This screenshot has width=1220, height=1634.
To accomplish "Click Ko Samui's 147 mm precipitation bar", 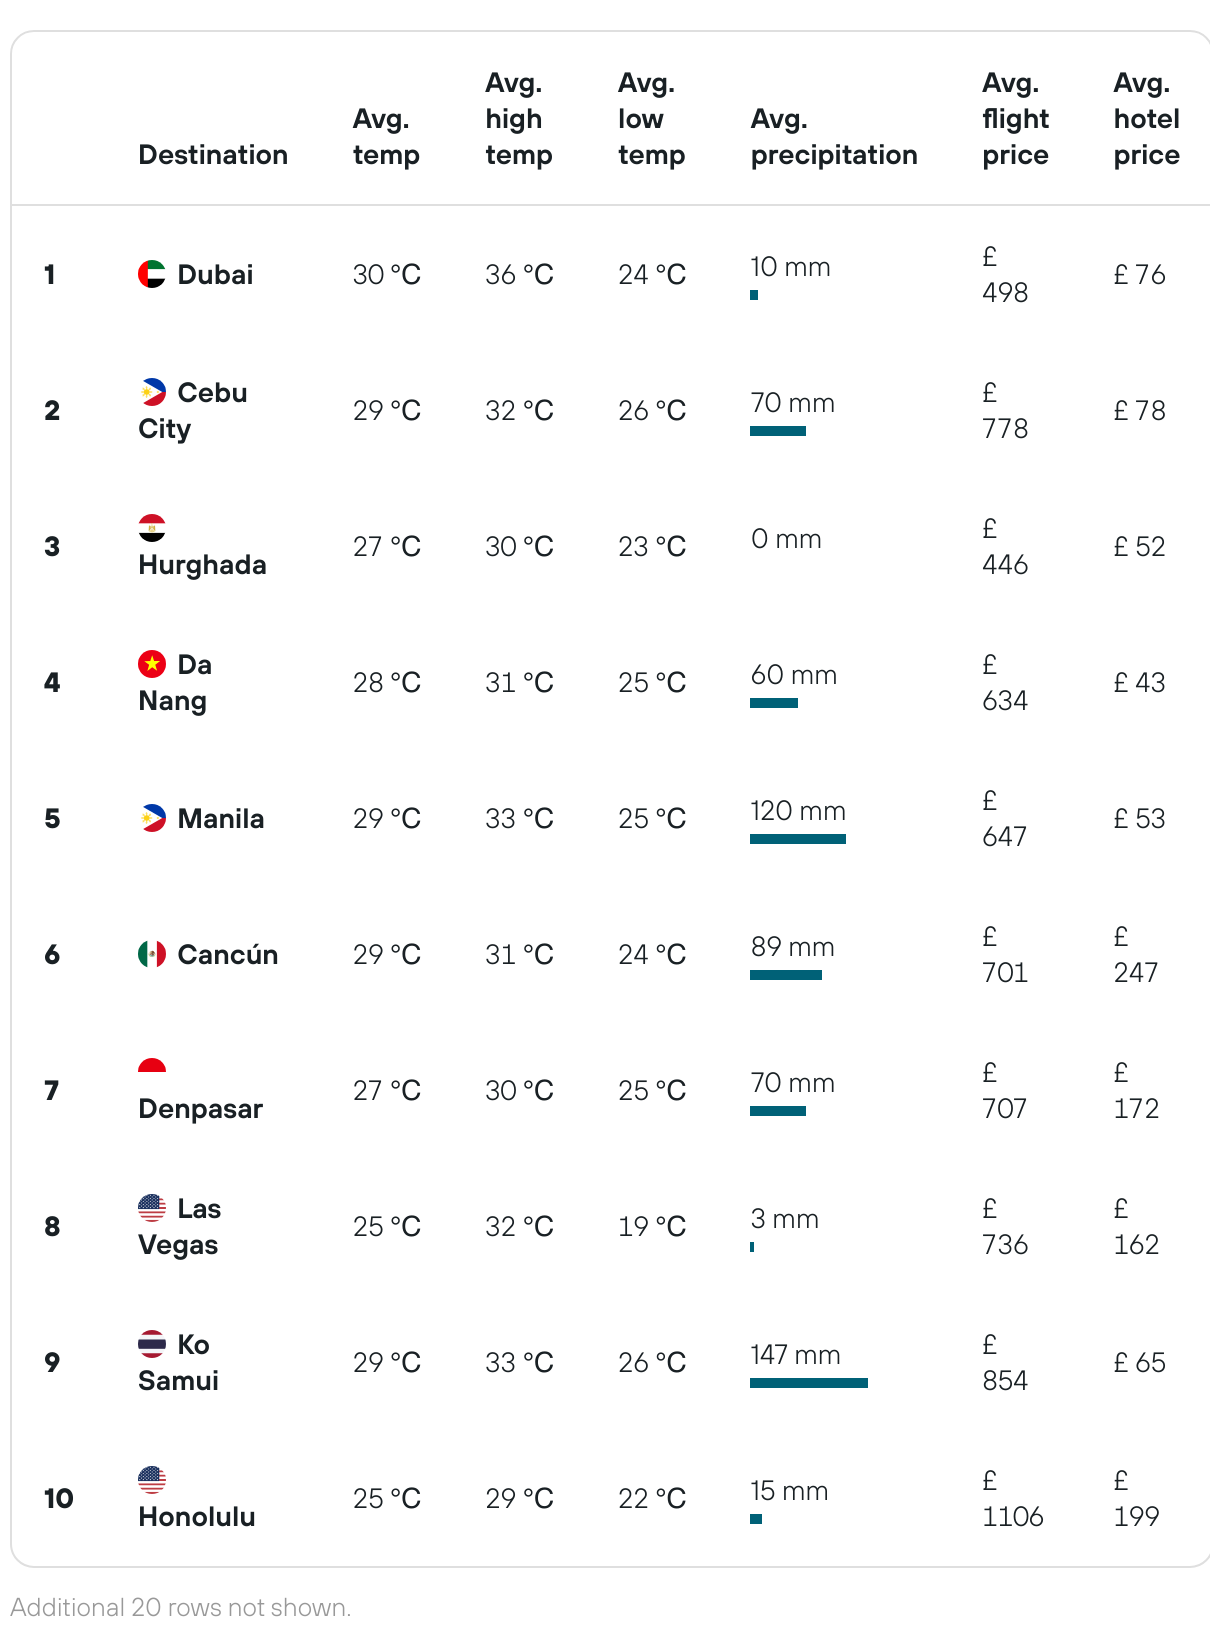I will click(x=809, y=1383).
